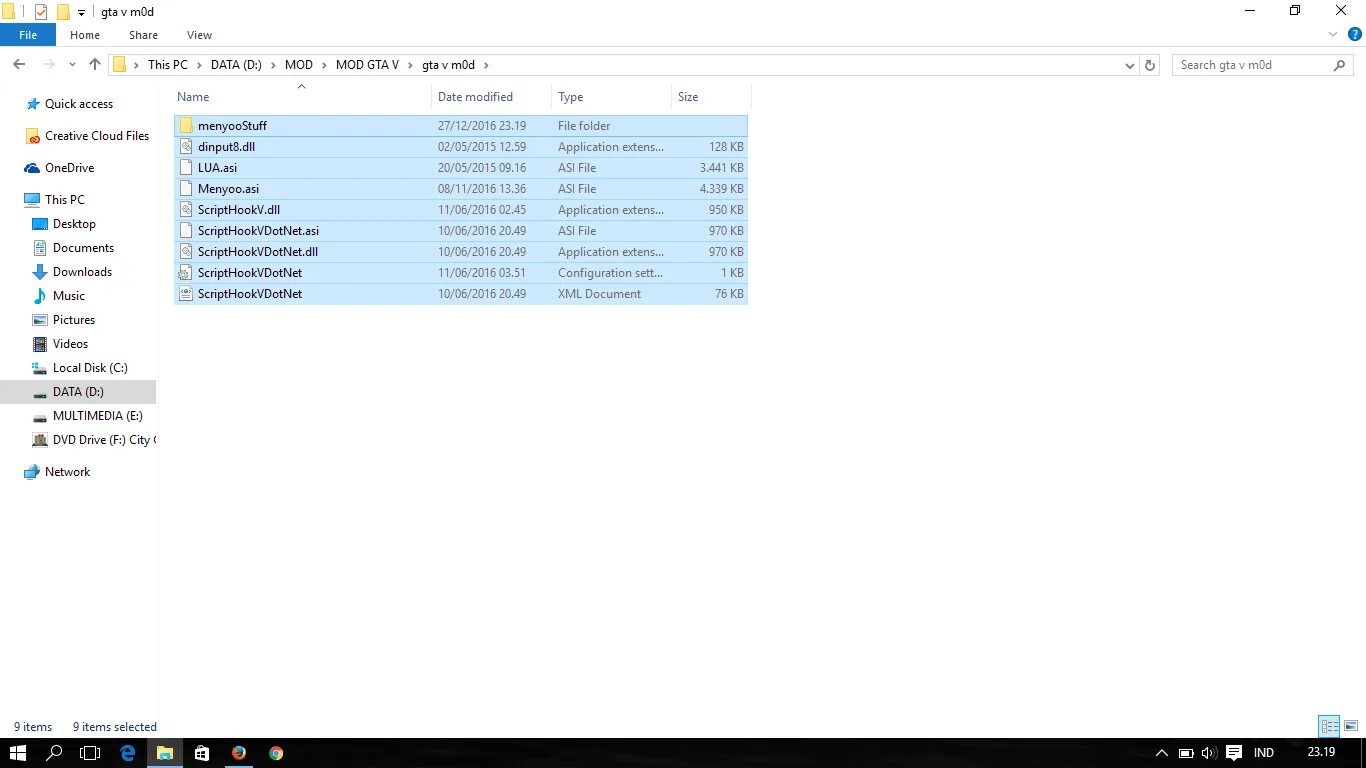
Task: Open the Windows Start menu
Action: 18,753
